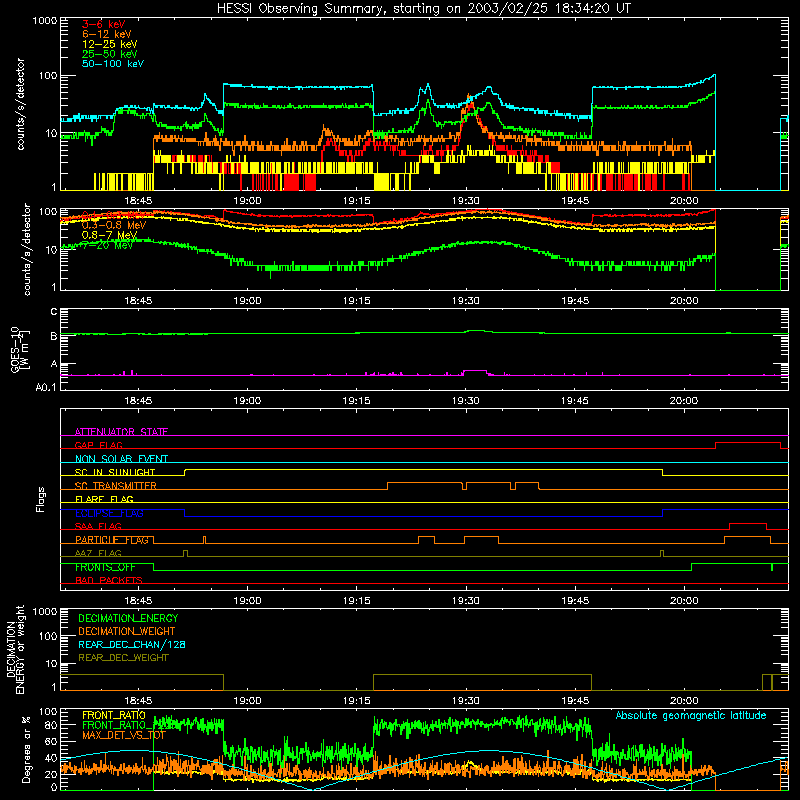
Task: Click the 20:00 tick below the GOES panel
Action: tap(684, 401)
